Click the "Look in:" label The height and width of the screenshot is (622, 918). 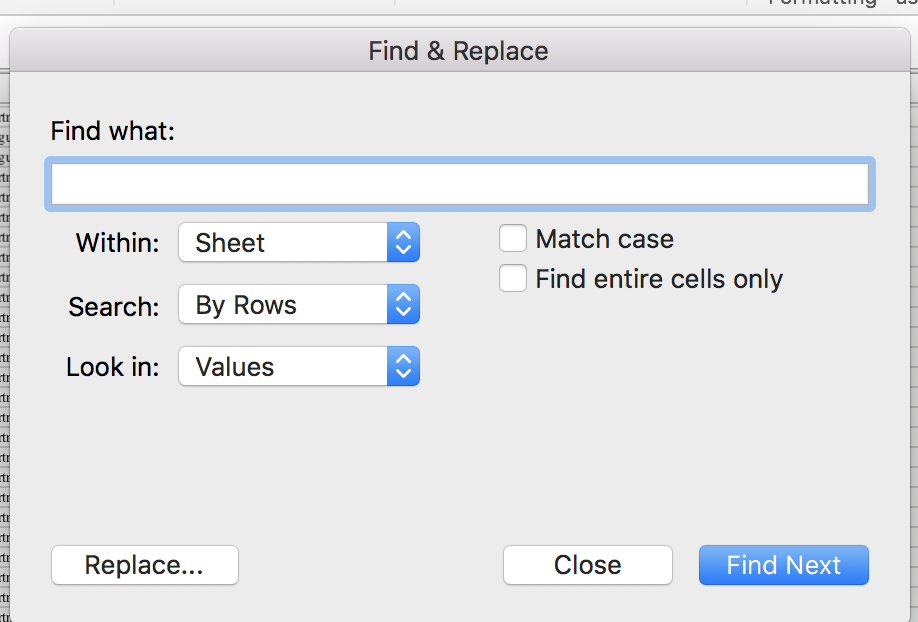point(113,367)
